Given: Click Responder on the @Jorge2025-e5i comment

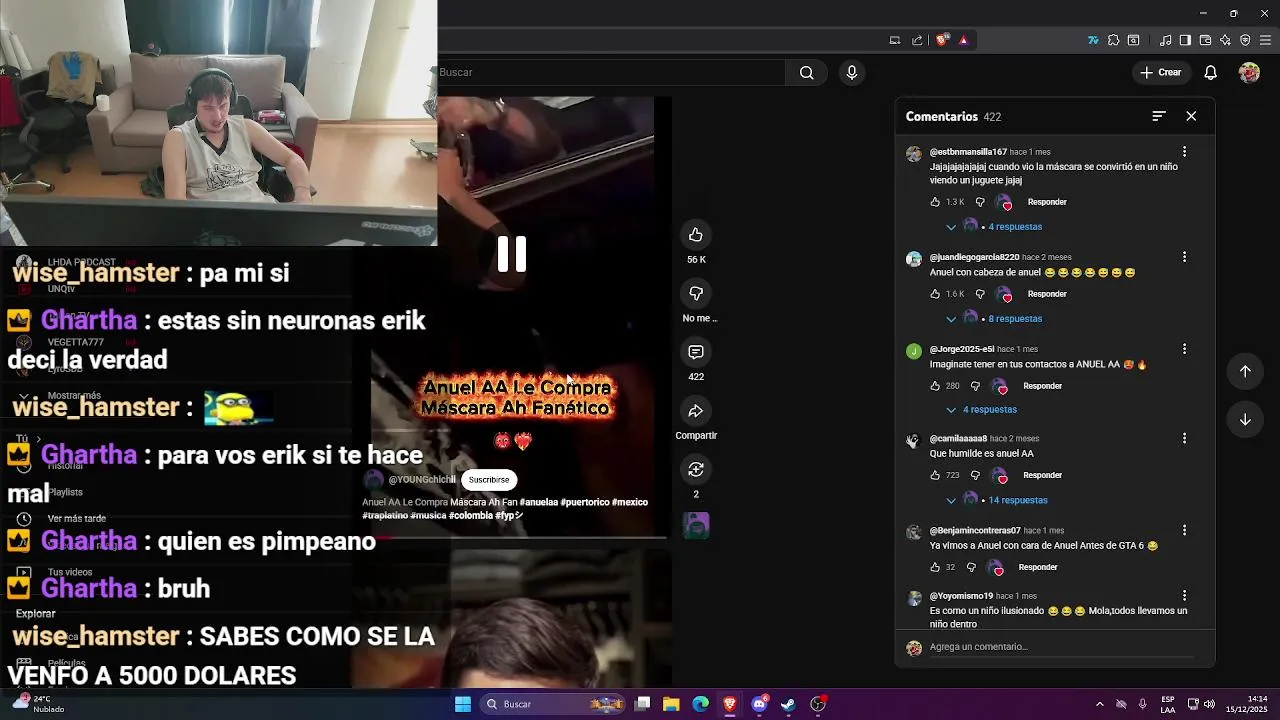Looking at the screenshot, I should [1042, 386].
